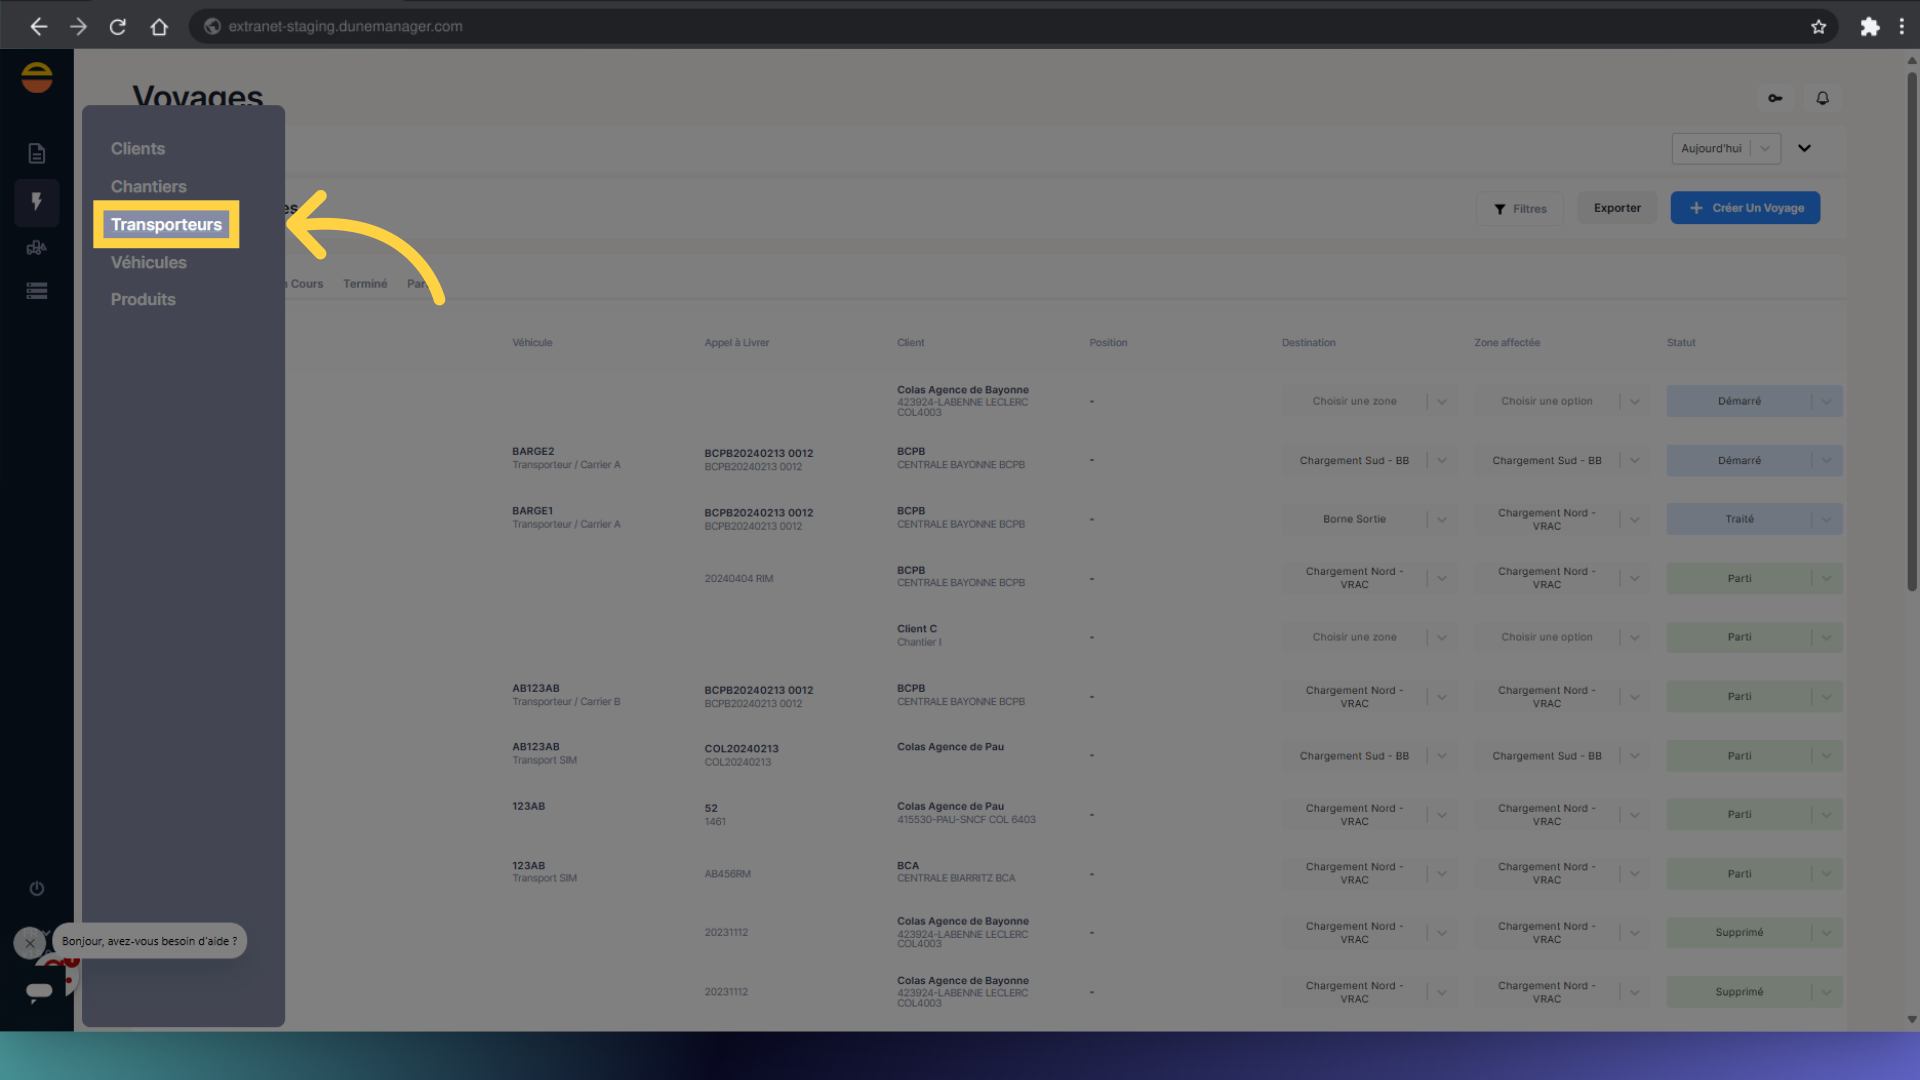1920x1080 pixels.
Task: Click the stacked list sidebar icon
Action: click(x=37, y=291)
